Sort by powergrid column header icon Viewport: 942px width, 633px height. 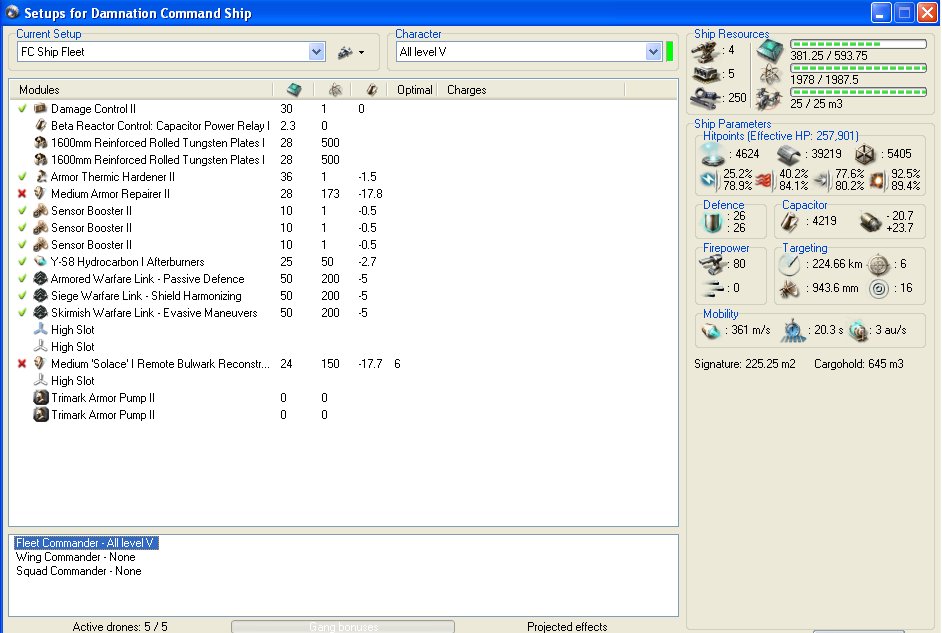[x=335, y=90]
